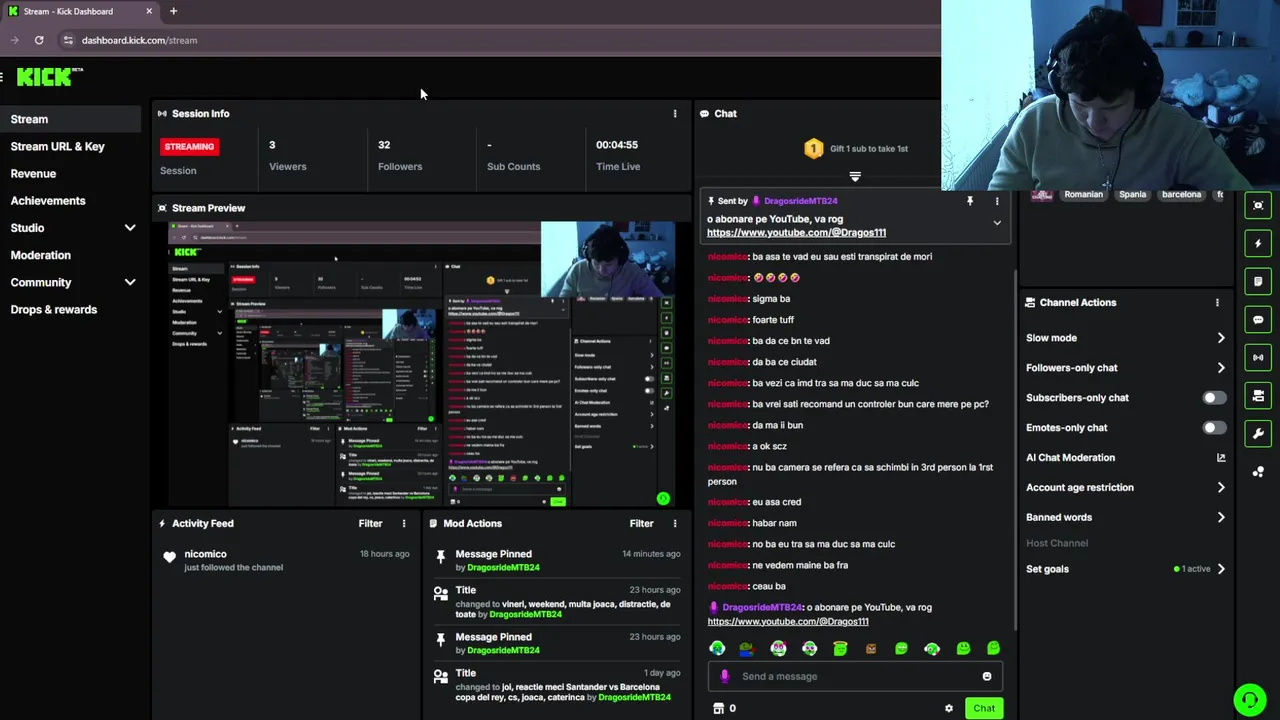
Task: Click the stream preview thumbnail
Action: click(x=422, y=364)
